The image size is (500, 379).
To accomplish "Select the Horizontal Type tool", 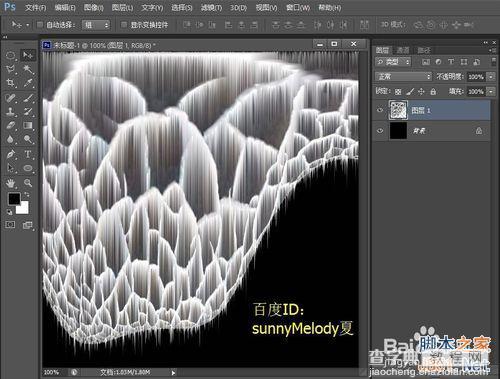I will pyautogui.click(x=28, y=154).
